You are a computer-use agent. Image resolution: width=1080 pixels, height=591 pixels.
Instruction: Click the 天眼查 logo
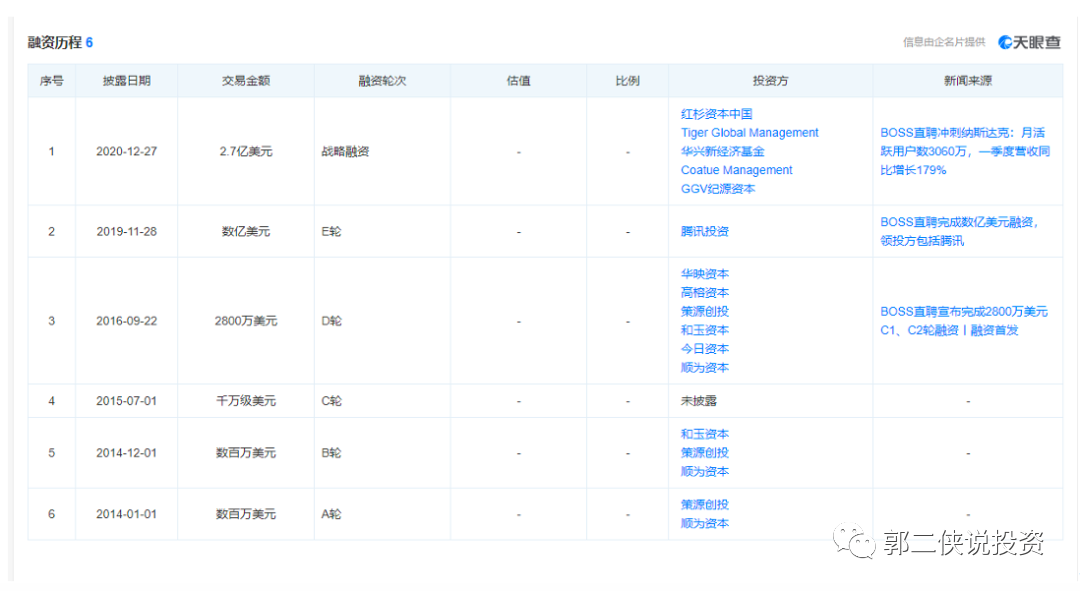[1029, 43]
